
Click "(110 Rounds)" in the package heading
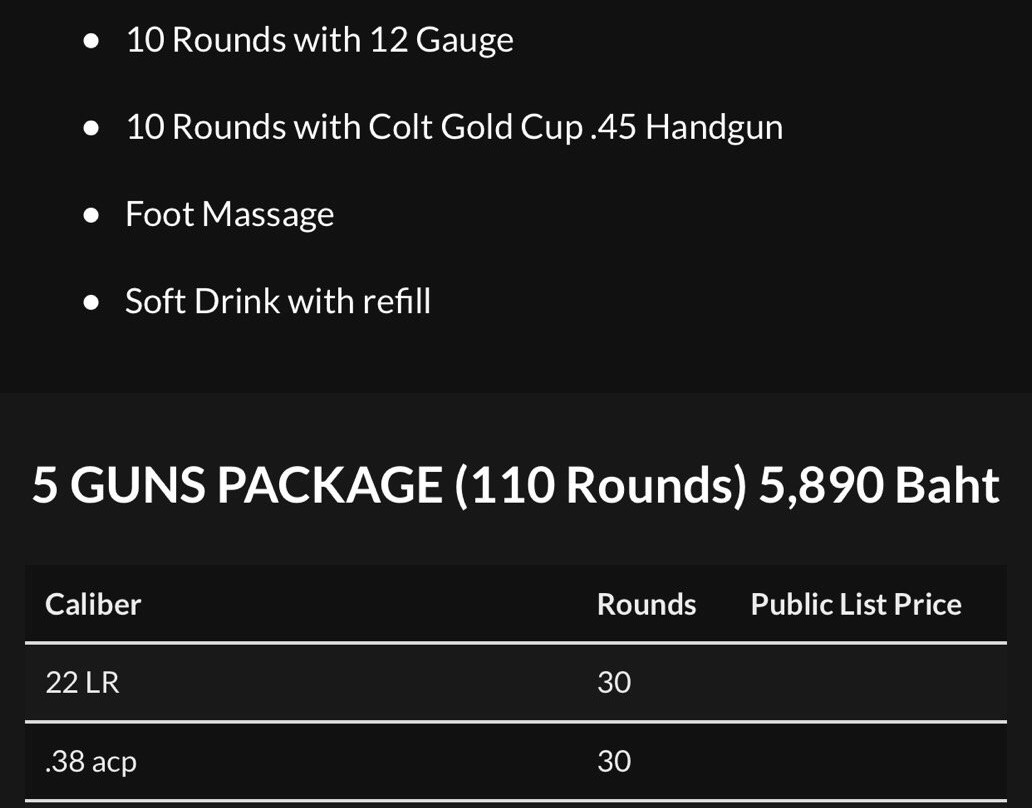(601, 486)
